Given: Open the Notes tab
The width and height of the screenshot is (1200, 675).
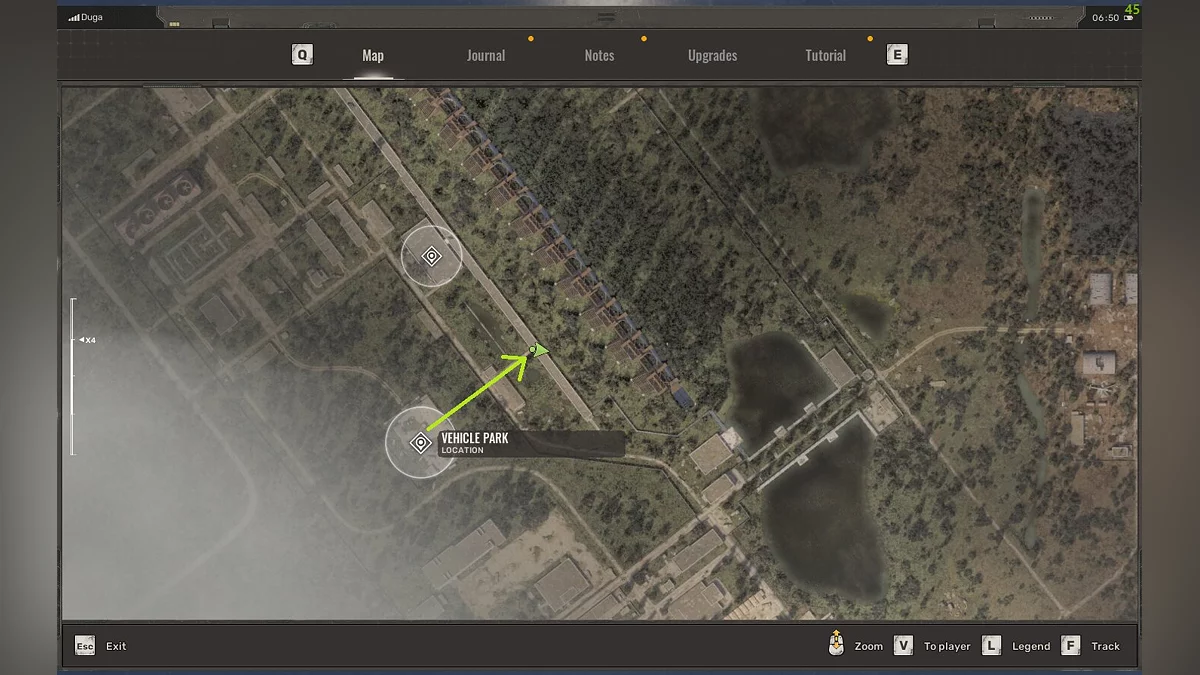Looking at the screenshot, I should (599, 56).
